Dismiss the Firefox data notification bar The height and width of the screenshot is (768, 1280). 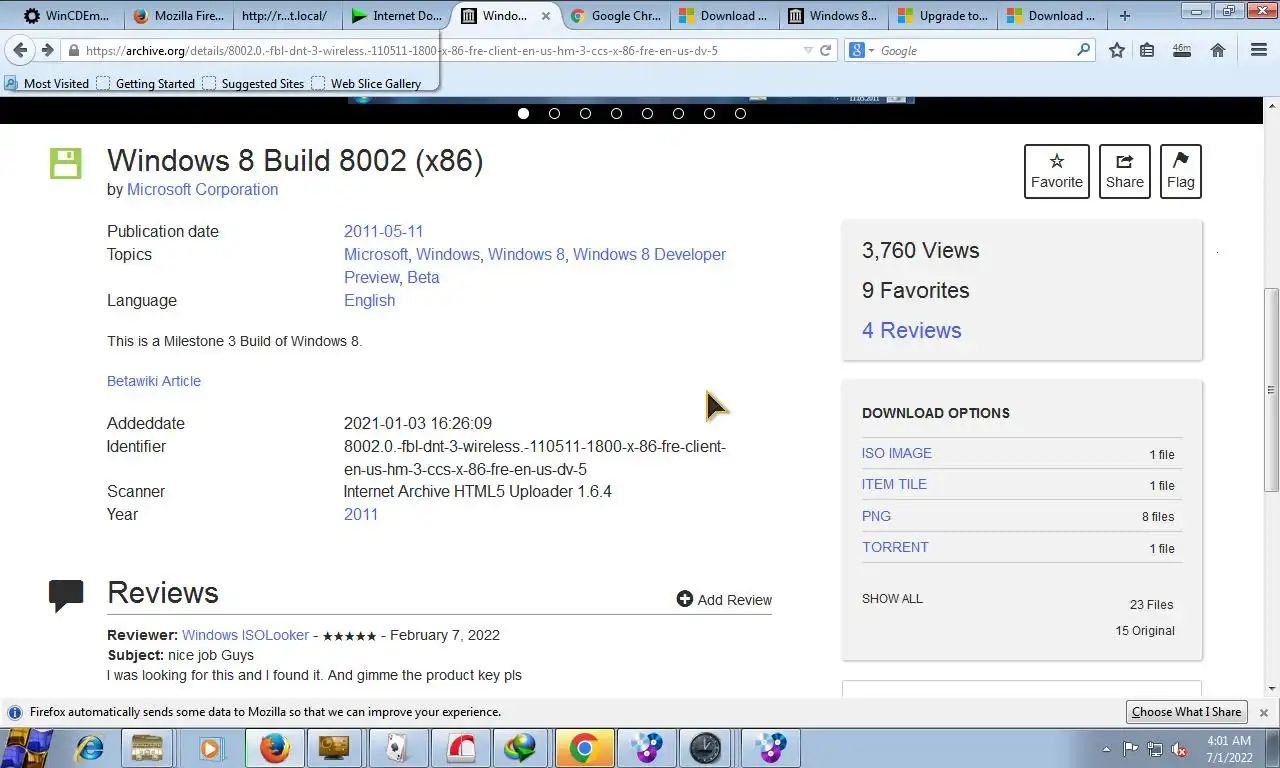coord(1263,712)
